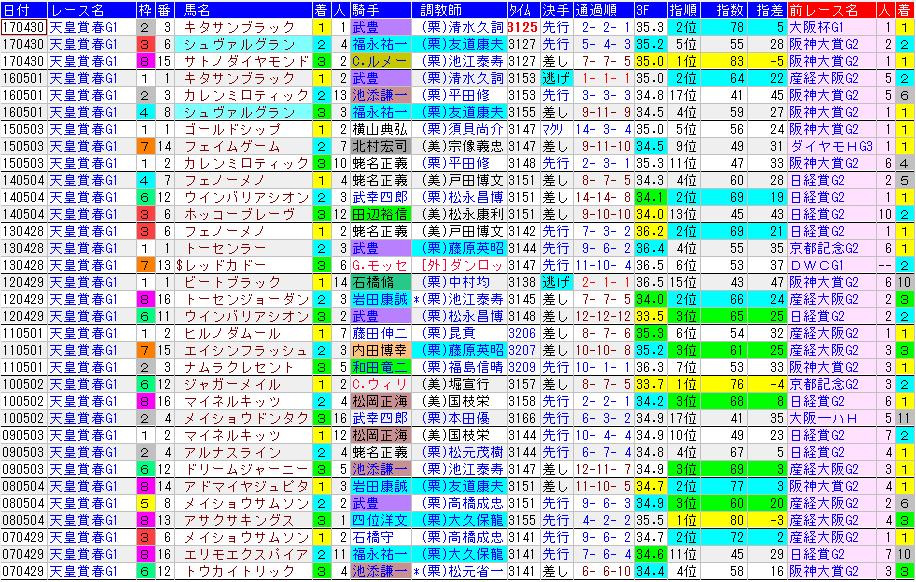Click horse name アルナスライン

pos(233,452)
